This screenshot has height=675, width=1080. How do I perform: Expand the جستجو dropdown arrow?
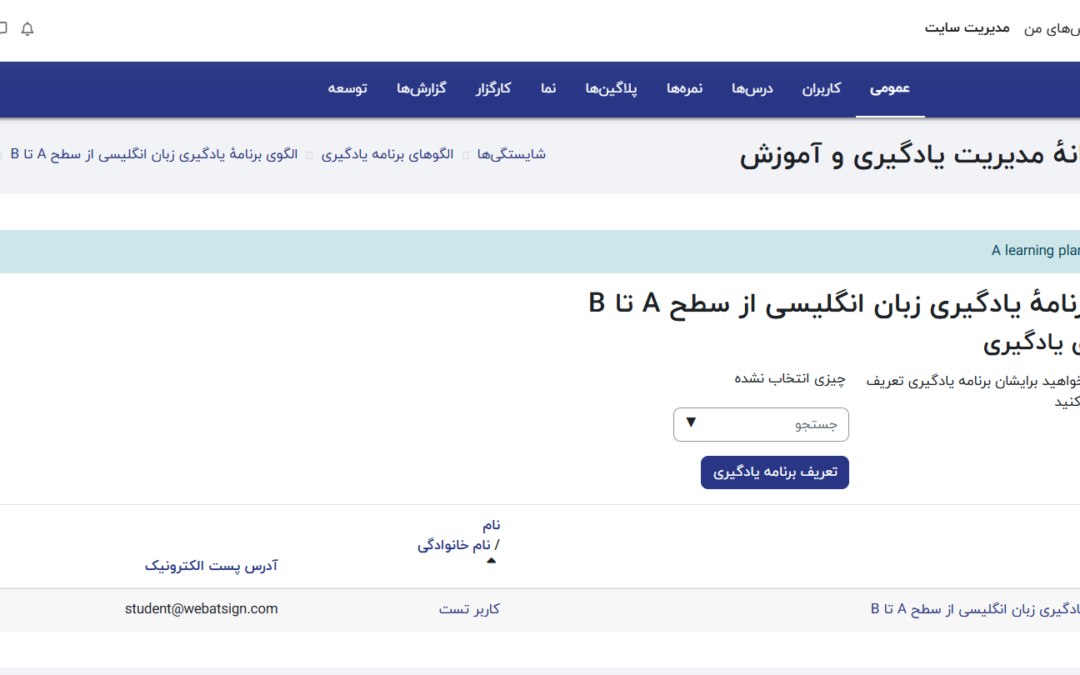point(691,424)
